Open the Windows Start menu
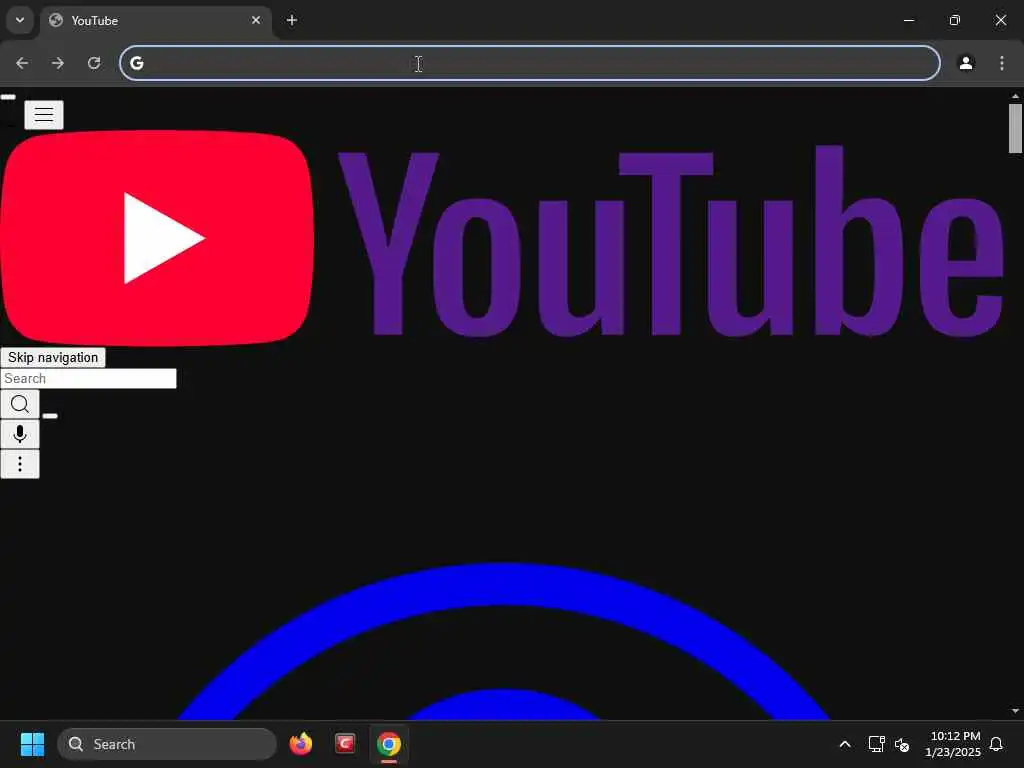Screen dimensions: 1024x768 point(32,744)
